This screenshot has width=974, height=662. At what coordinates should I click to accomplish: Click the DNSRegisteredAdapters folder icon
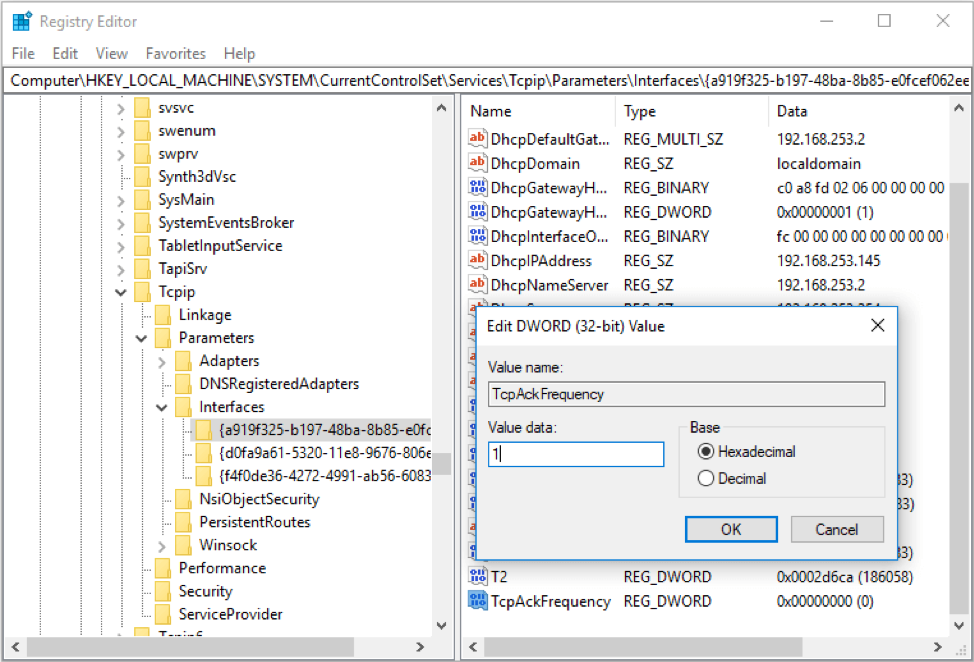[183, 384]
